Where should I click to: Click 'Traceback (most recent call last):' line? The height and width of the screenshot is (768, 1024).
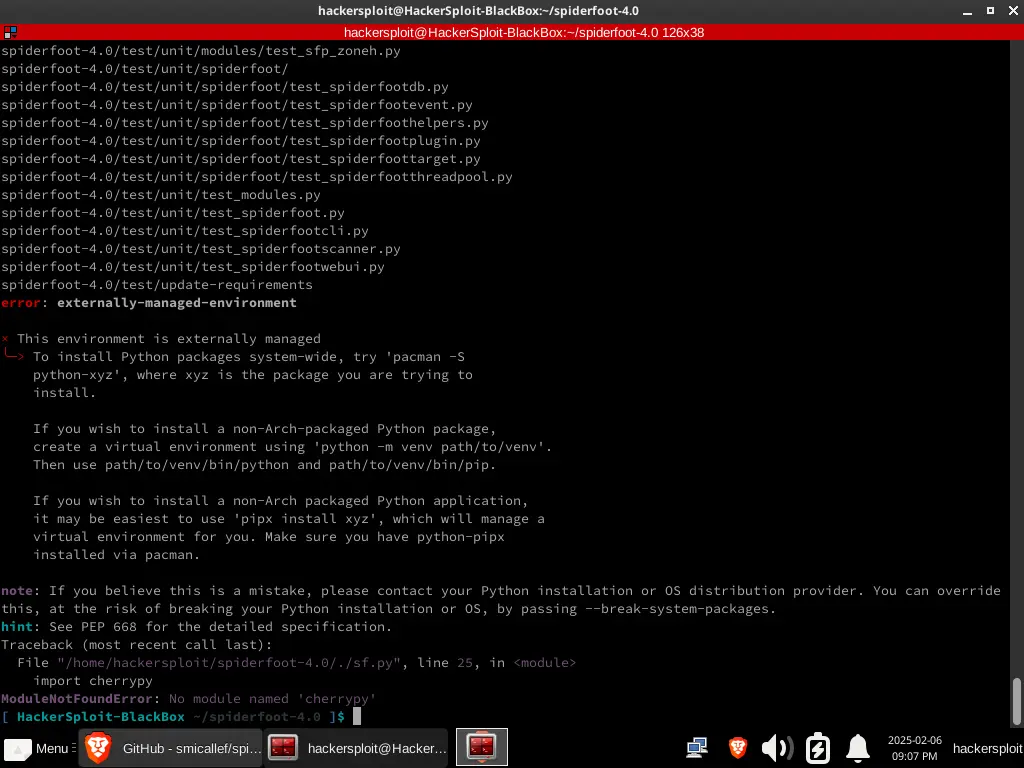pyautogui.click(x=136, y=645)
